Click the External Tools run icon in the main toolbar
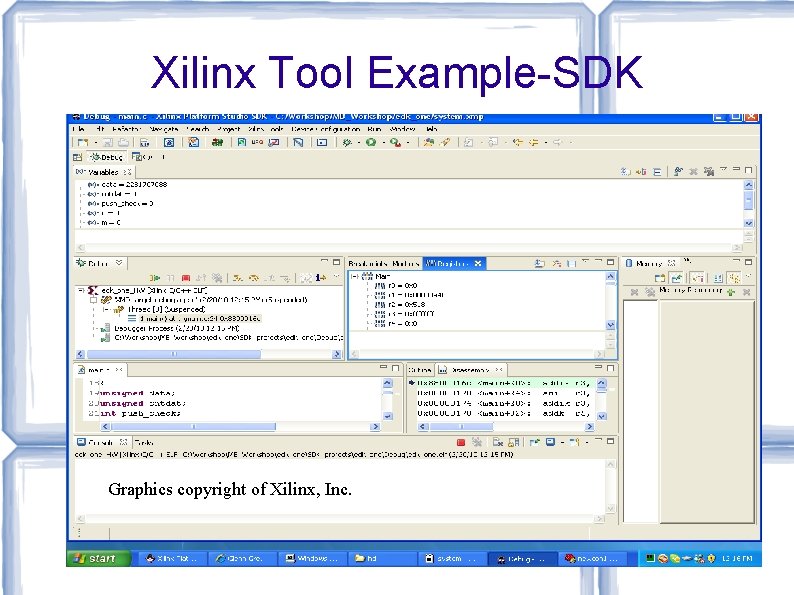 click(395, 143)
